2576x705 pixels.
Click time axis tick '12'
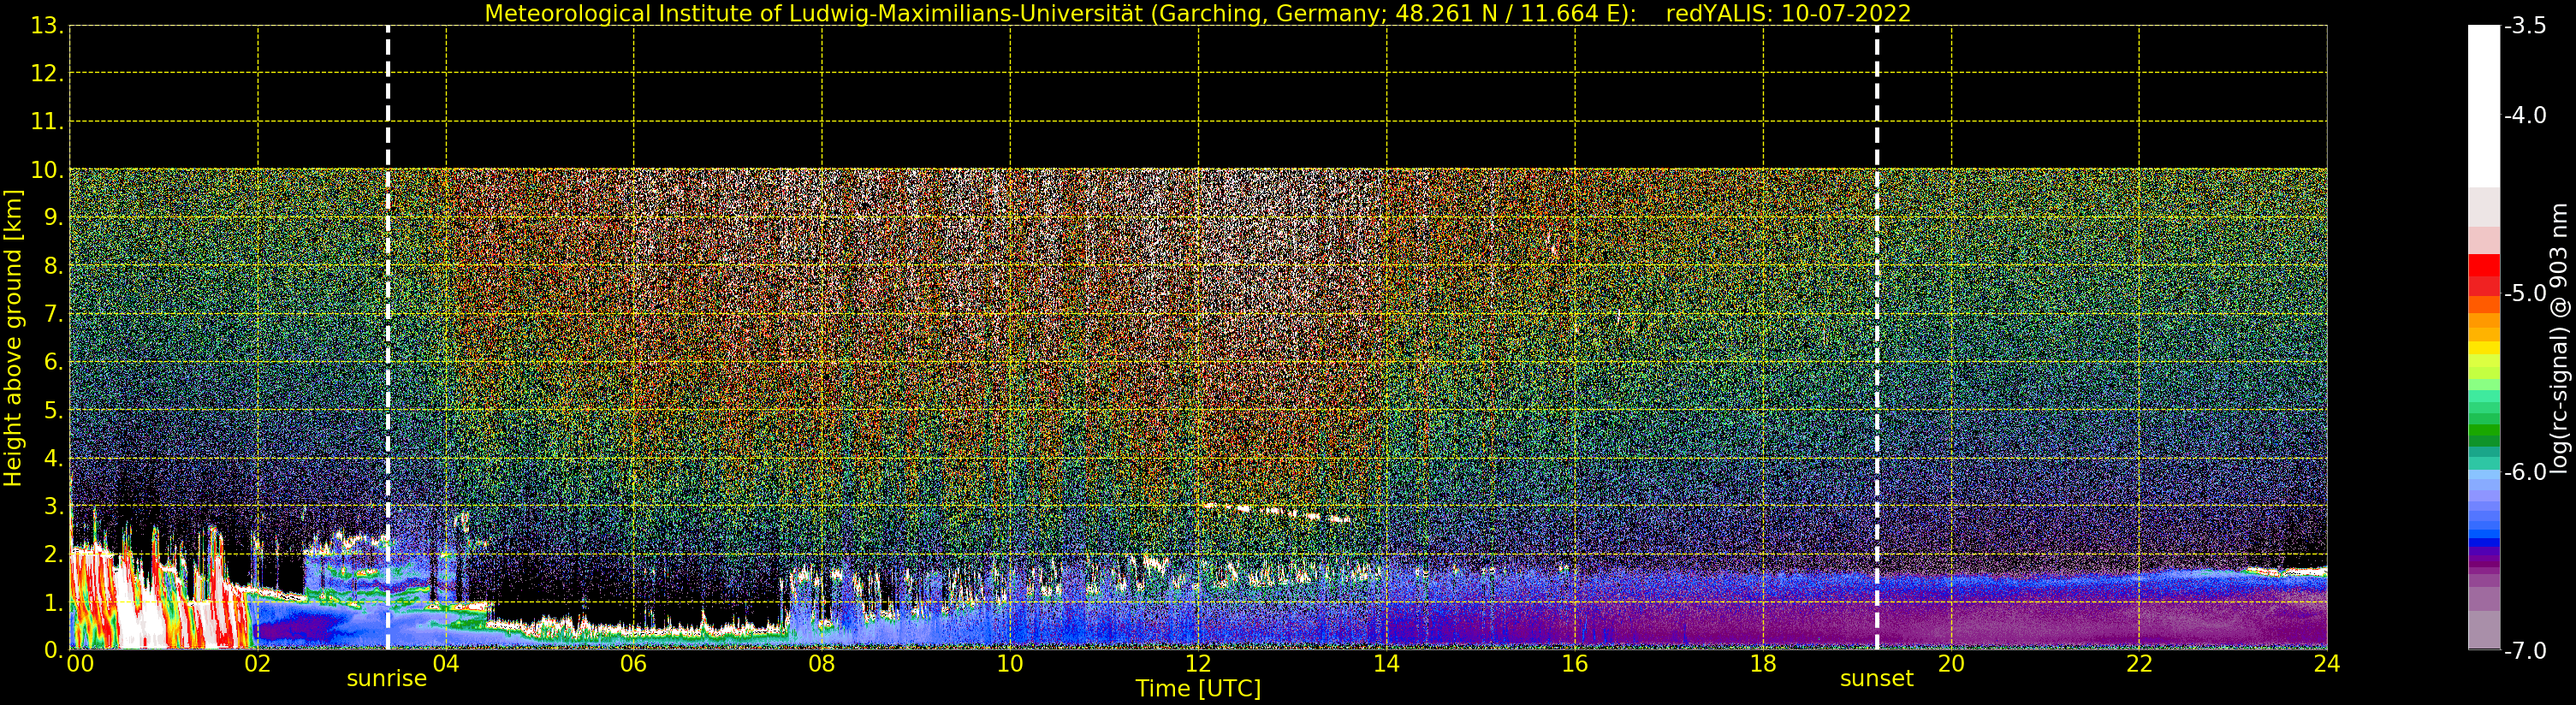click(1198, 664)
